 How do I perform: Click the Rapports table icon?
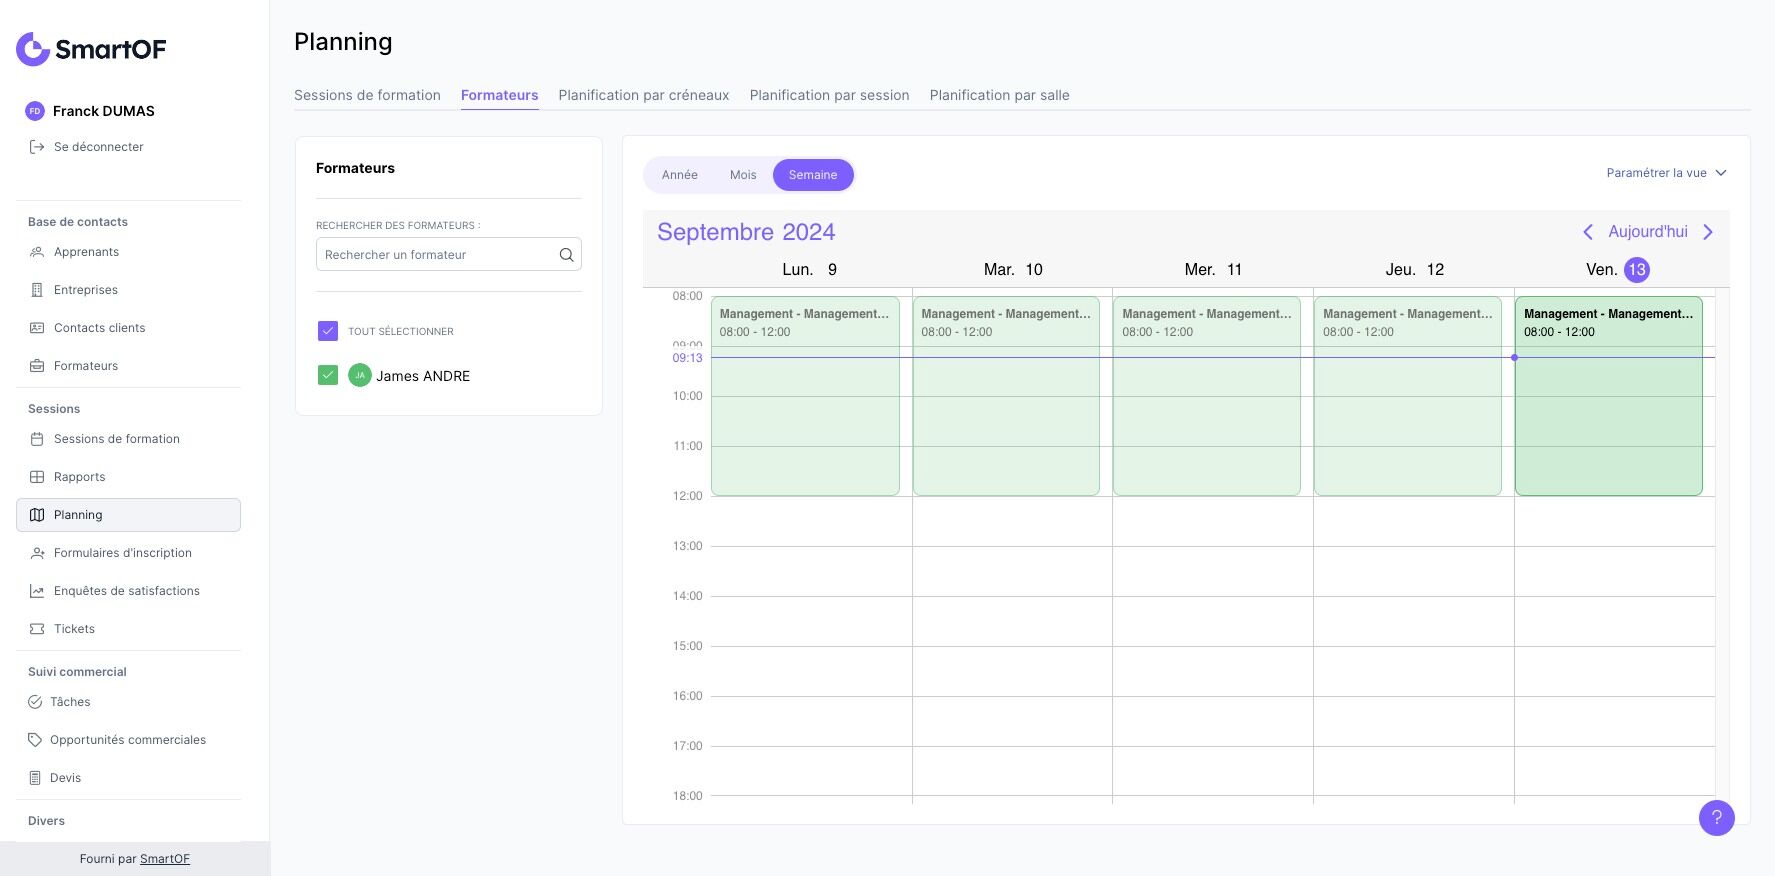click(x=37, y=477)
